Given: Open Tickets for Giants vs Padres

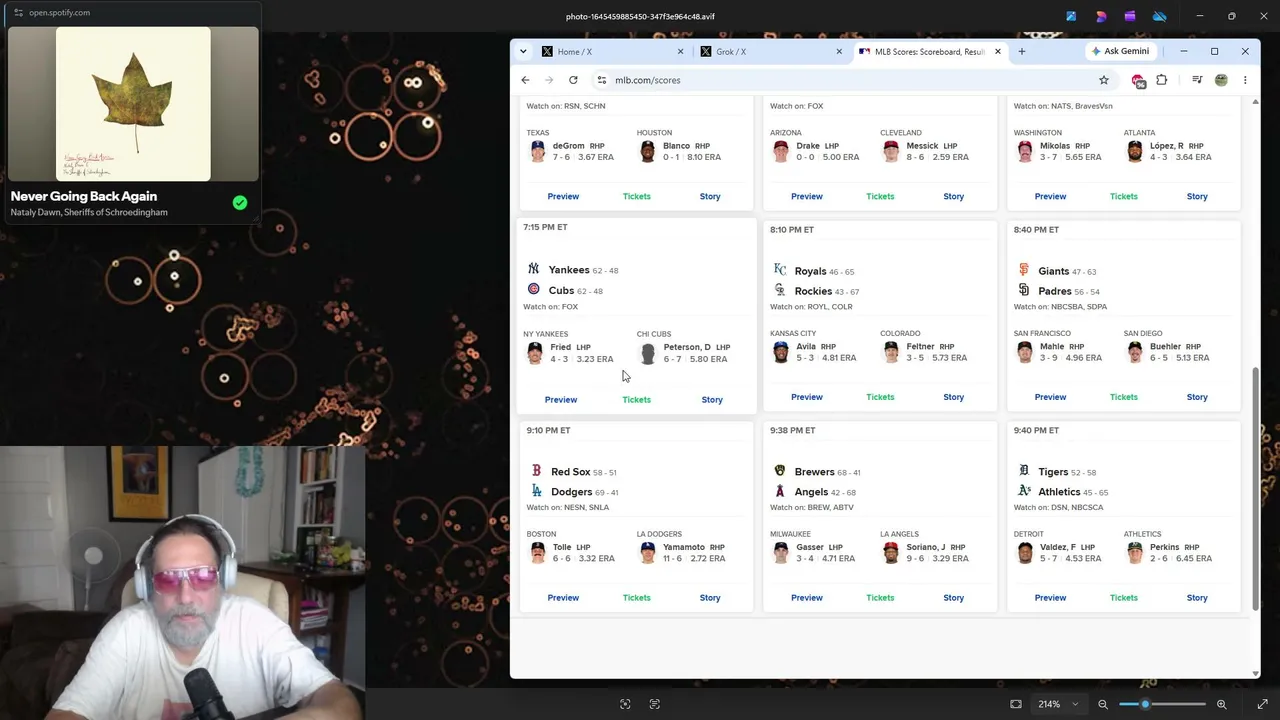Looking at the screenshot, I should click(x=1124, y=397).
